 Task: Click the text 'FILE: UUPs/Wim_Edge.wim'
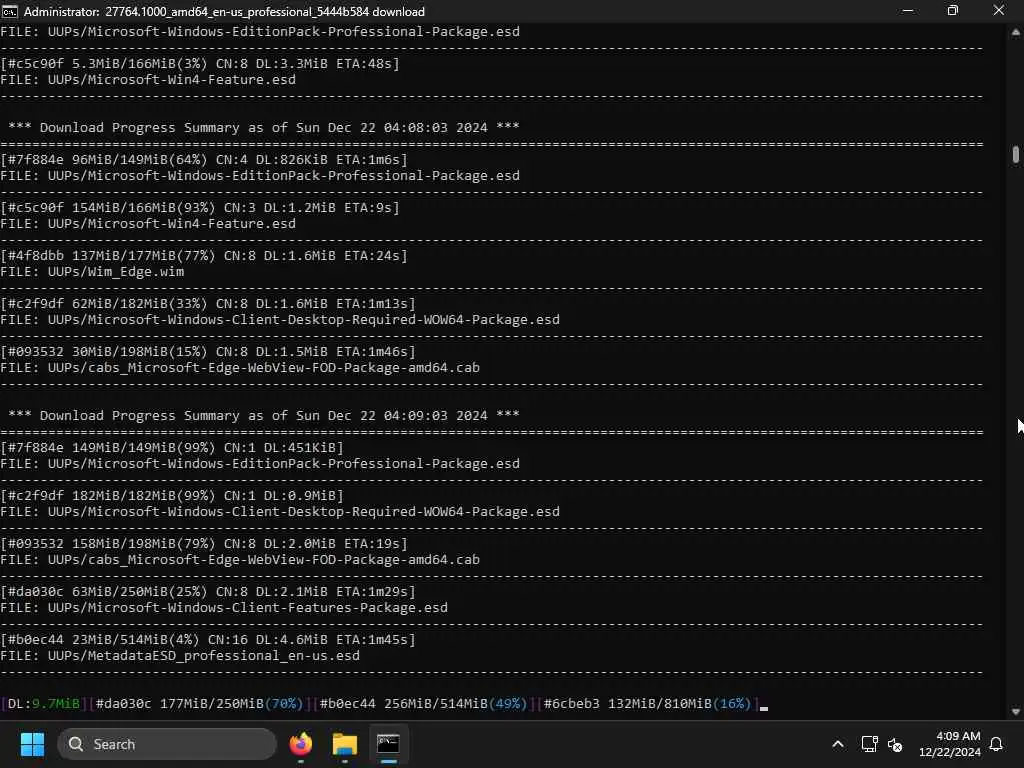pyautogui.click(x=92, y=272)
